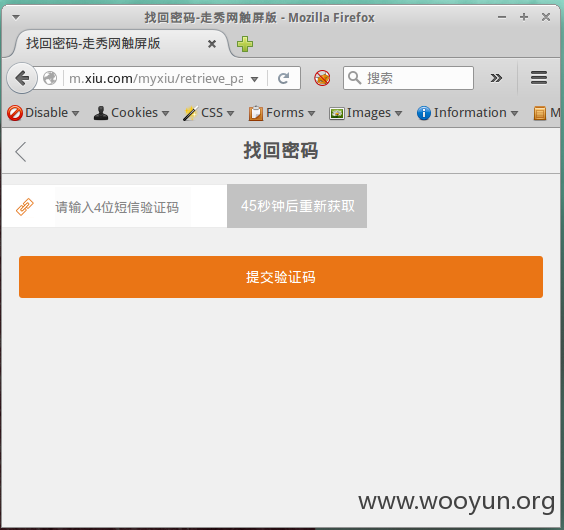Open the Forms toolbar menu

(x=282, y=113)
